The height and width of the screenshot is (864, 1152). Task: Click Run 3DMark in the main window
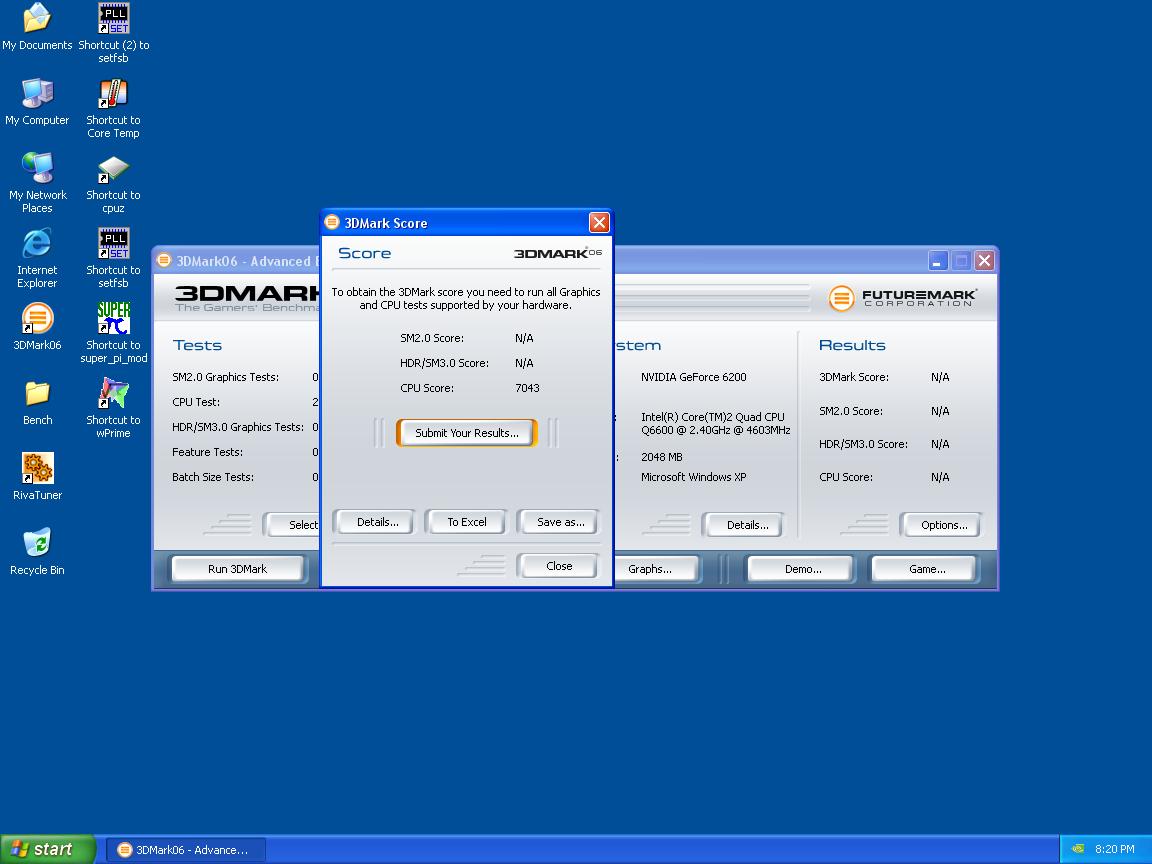[237, 569]
